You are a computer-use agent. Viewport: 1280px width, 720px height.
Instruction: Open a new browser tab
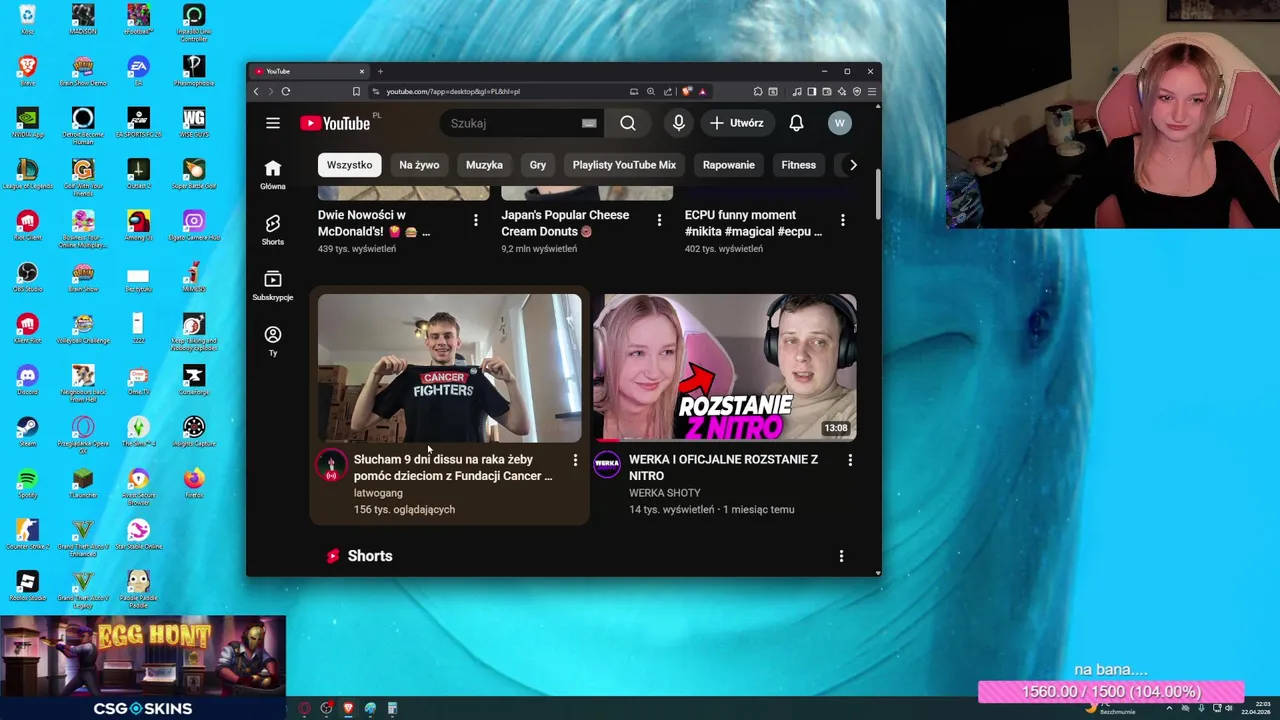(x=380, y=71)
